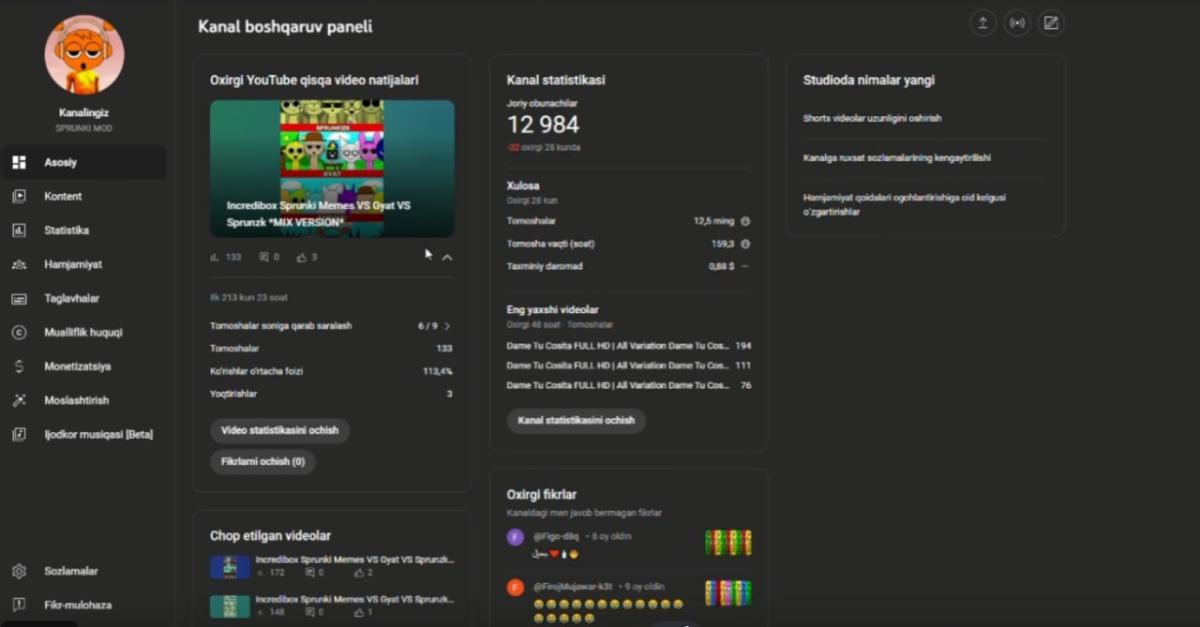
Task: Click Tomoshalar soniga qarab saralash text
Action: point(281,326)
